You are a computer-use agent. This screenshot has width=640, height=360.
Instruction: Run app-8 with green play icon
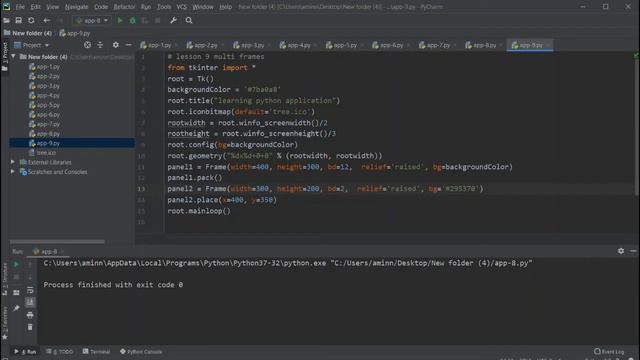coord(120,20)
